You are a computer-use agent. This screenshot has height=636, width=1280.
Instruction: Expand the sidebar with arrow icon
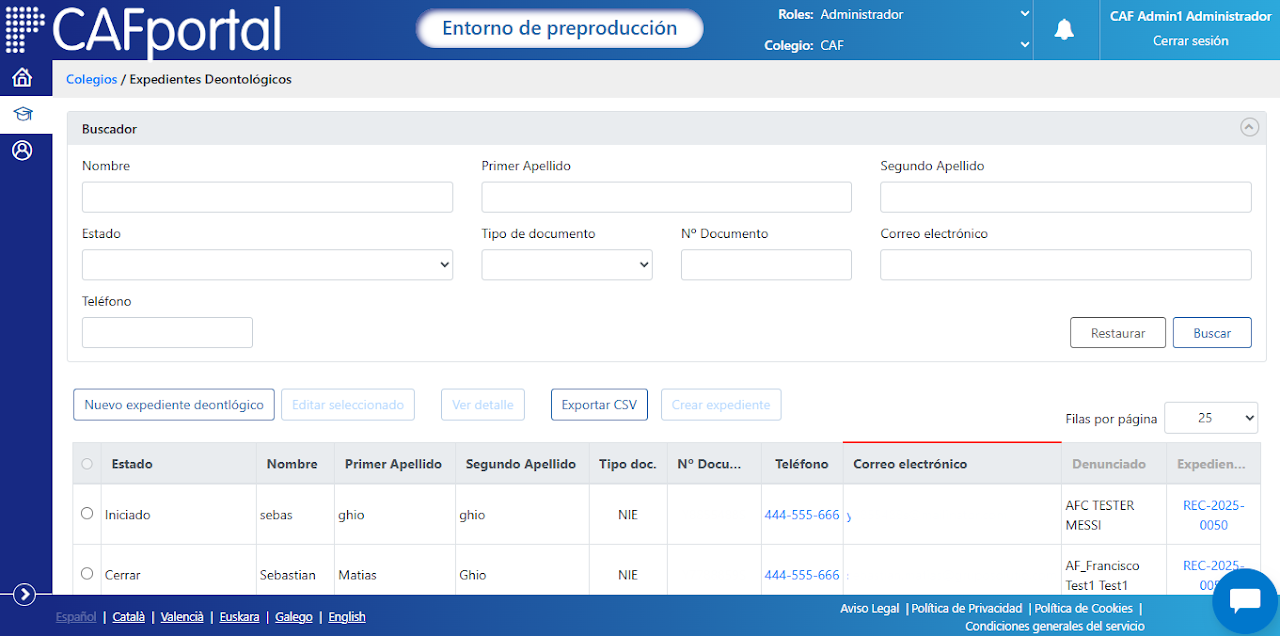25,595
